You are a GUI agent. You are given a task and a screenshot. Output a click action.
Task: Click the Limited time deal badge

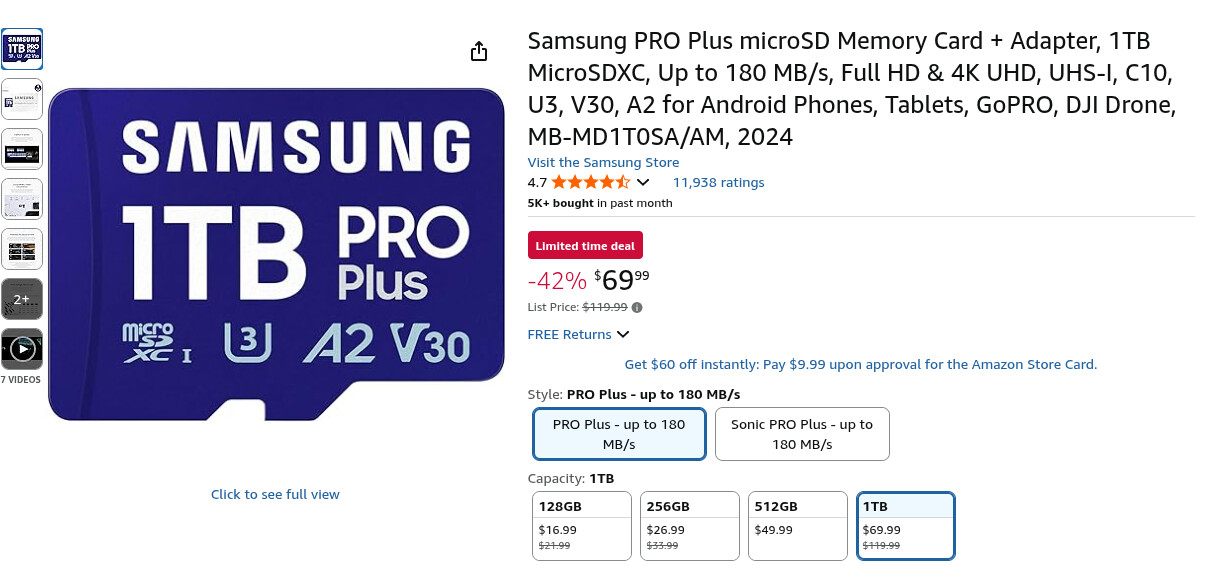point(586,246)
